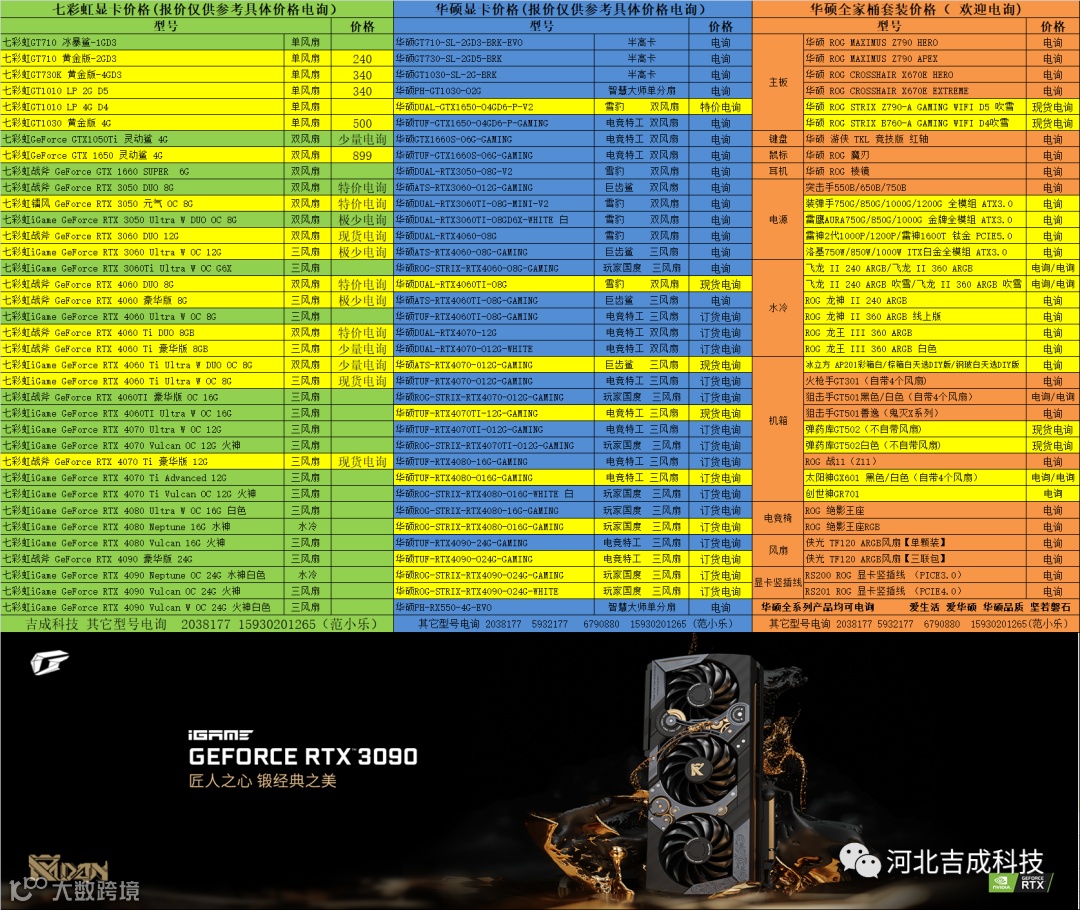Viewport: 1080px width, 910px height.
Task: Select row 'RS201 ROG 显卡竖插线 (PCIE4.0)'
Action: tap(942, 591)
